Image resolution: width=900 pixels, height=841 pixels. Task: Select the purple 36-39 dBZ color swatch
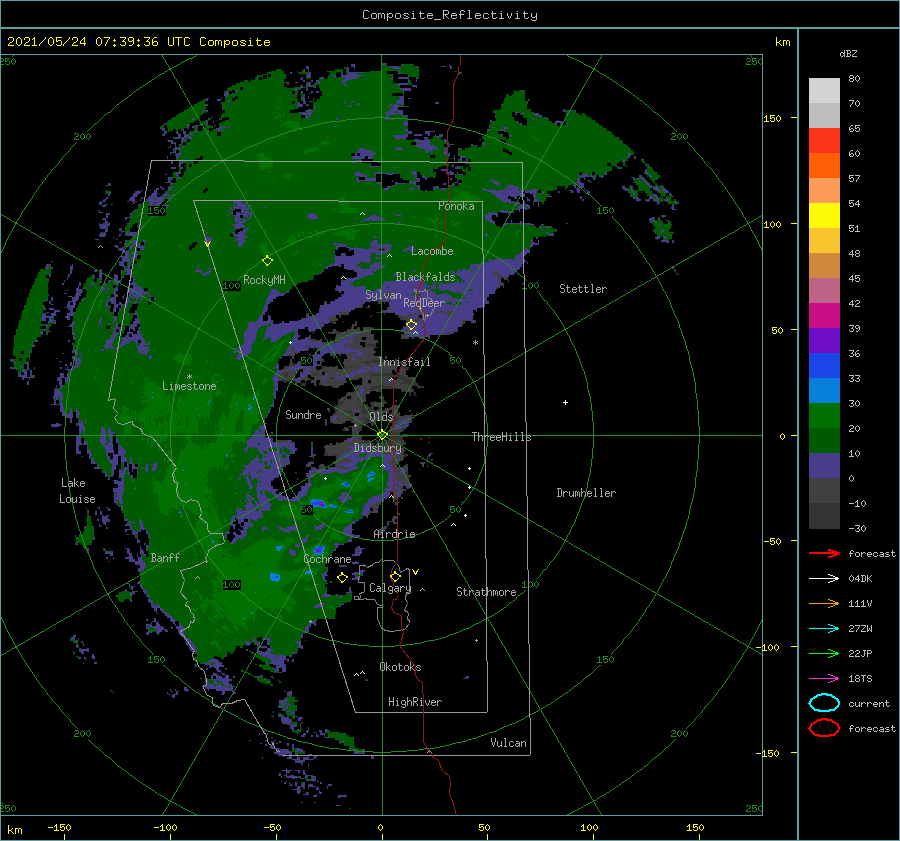coord(824,340)
